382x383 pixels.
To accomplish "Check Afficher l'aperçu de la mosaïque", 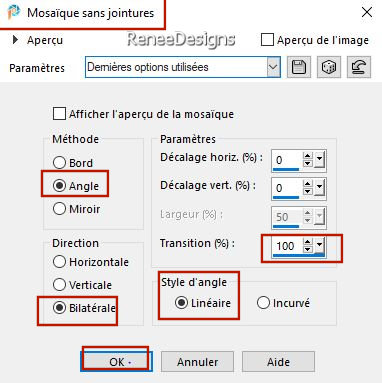I will pyautogui.click(x=59, y=114).
